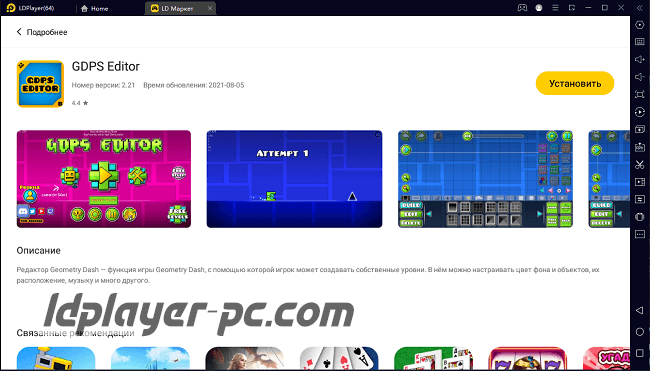
Task: Click Время обновления: 2021-08-05 text
Action: [x=194, y=85]
